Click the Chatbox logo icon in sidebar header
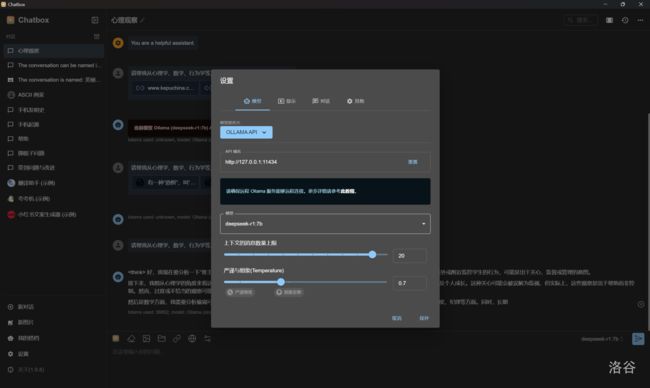The image size is (650, 388). 11,20
